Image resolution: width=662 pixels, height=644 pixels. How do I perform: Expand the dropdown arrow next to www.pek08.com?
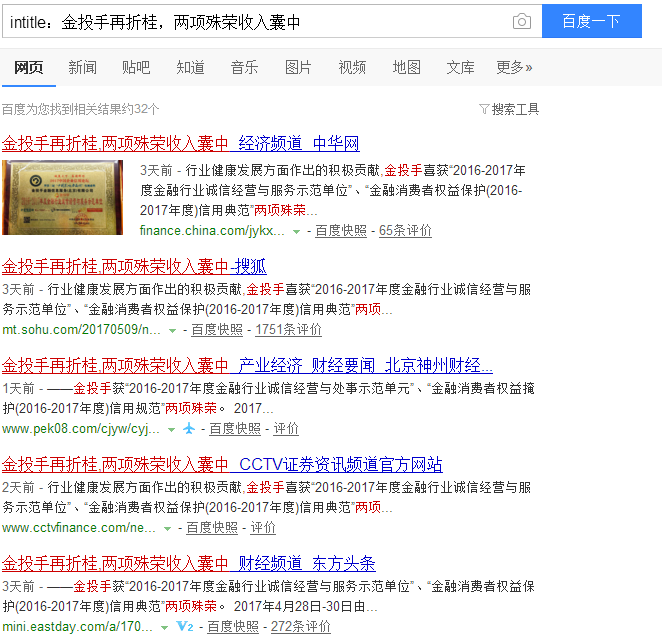click(x=171, y=429)
